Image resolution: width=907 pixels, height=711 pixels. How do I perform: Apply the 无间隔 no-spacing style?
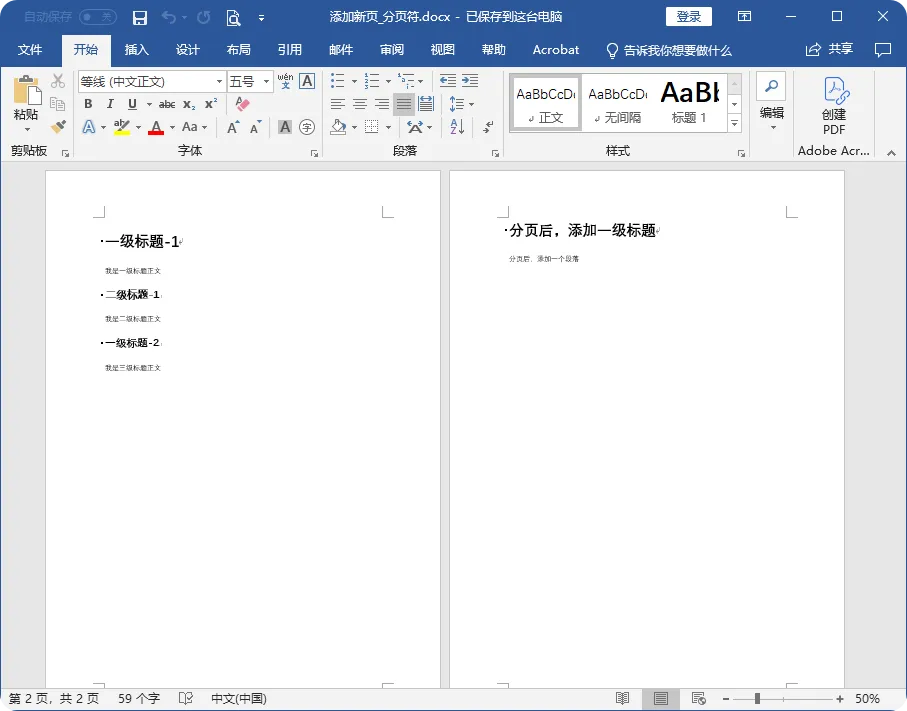coord(617,102)
